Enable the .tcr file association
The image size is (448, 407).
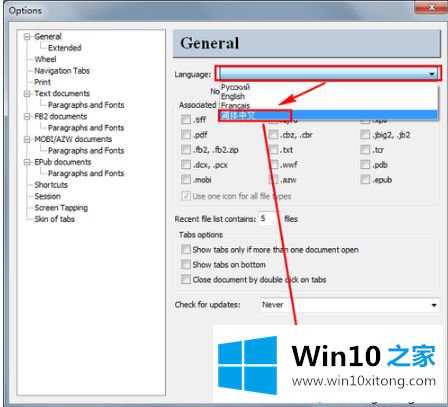[x=365, y=150]
